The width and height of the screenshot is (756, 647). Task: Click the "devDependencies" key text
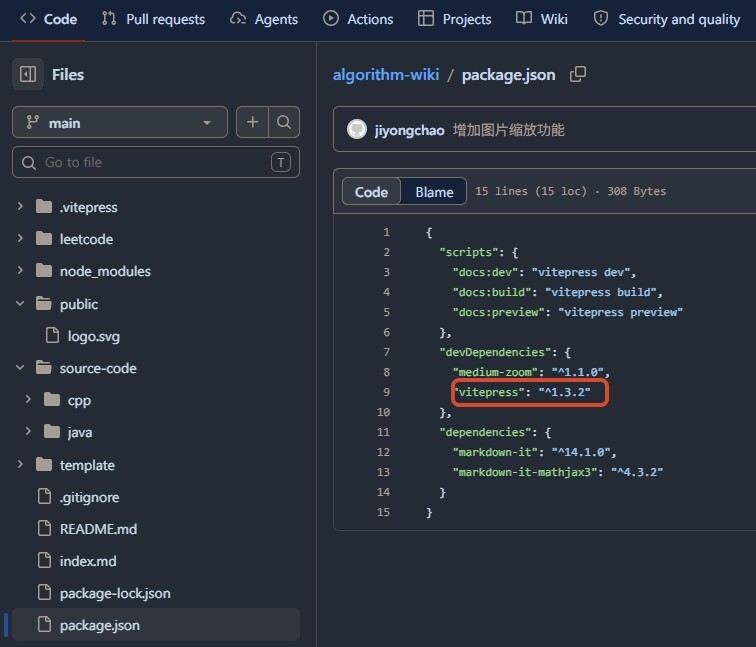pos(495,352)
